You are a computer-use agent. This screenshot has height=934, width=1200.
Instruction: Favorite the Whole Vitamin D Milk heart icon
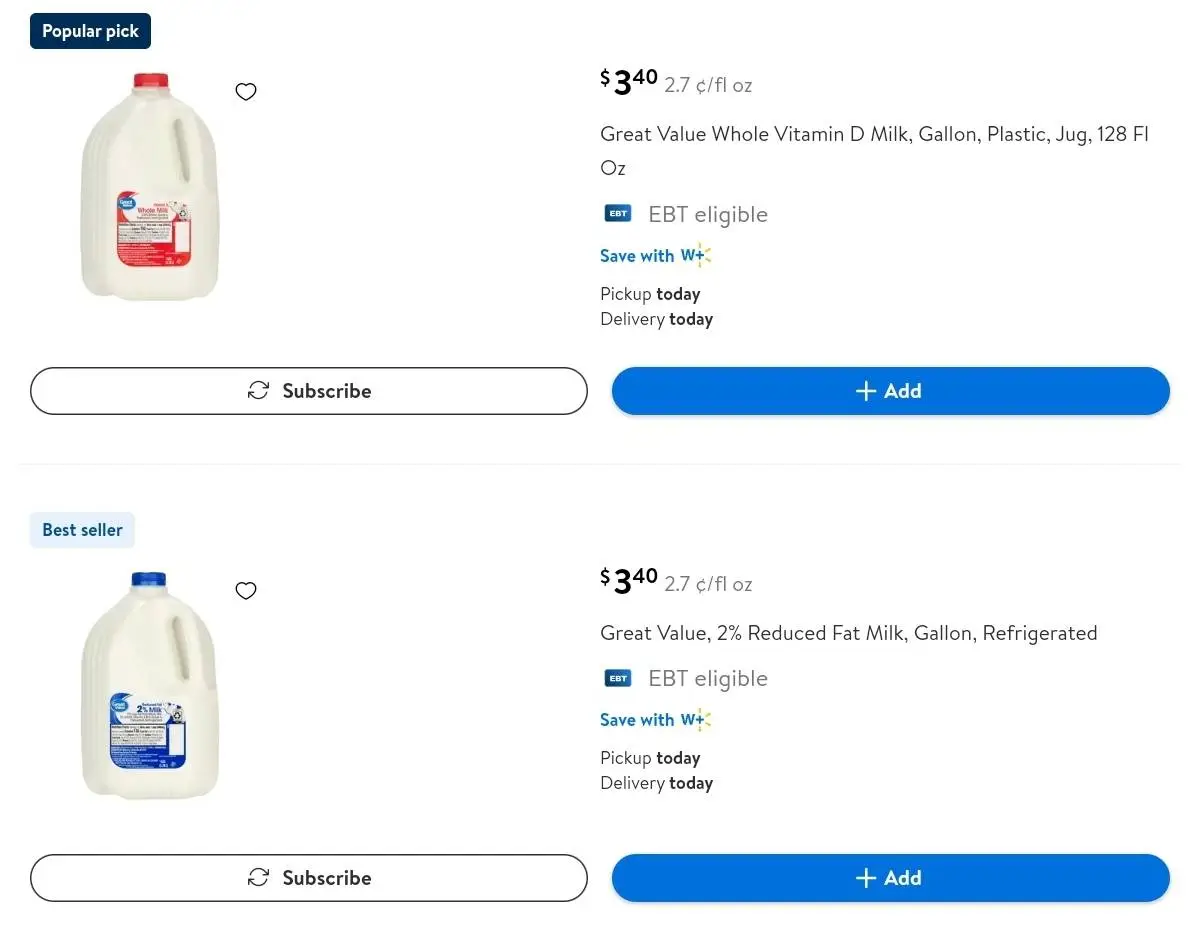point(246,92)
